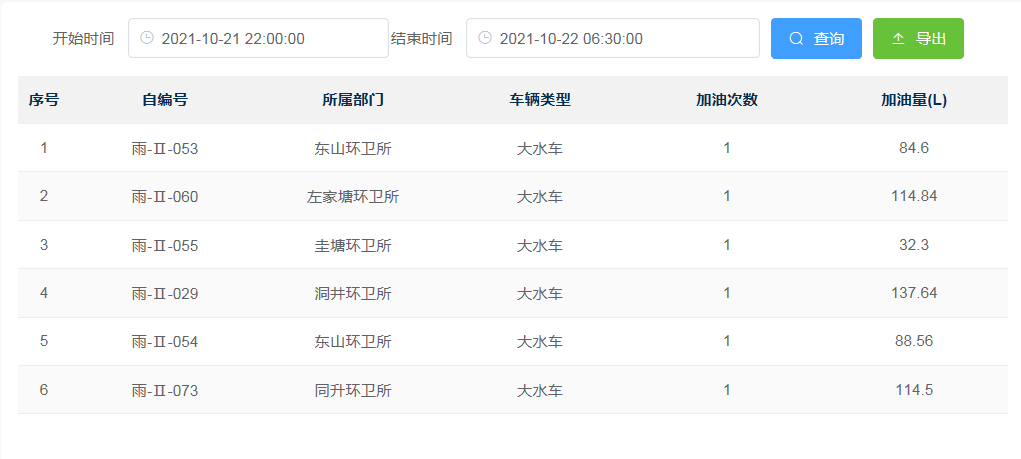Click 大水车 in row 雨-II-029
This screenshot has width=1021, height=459.
(540, 294)
